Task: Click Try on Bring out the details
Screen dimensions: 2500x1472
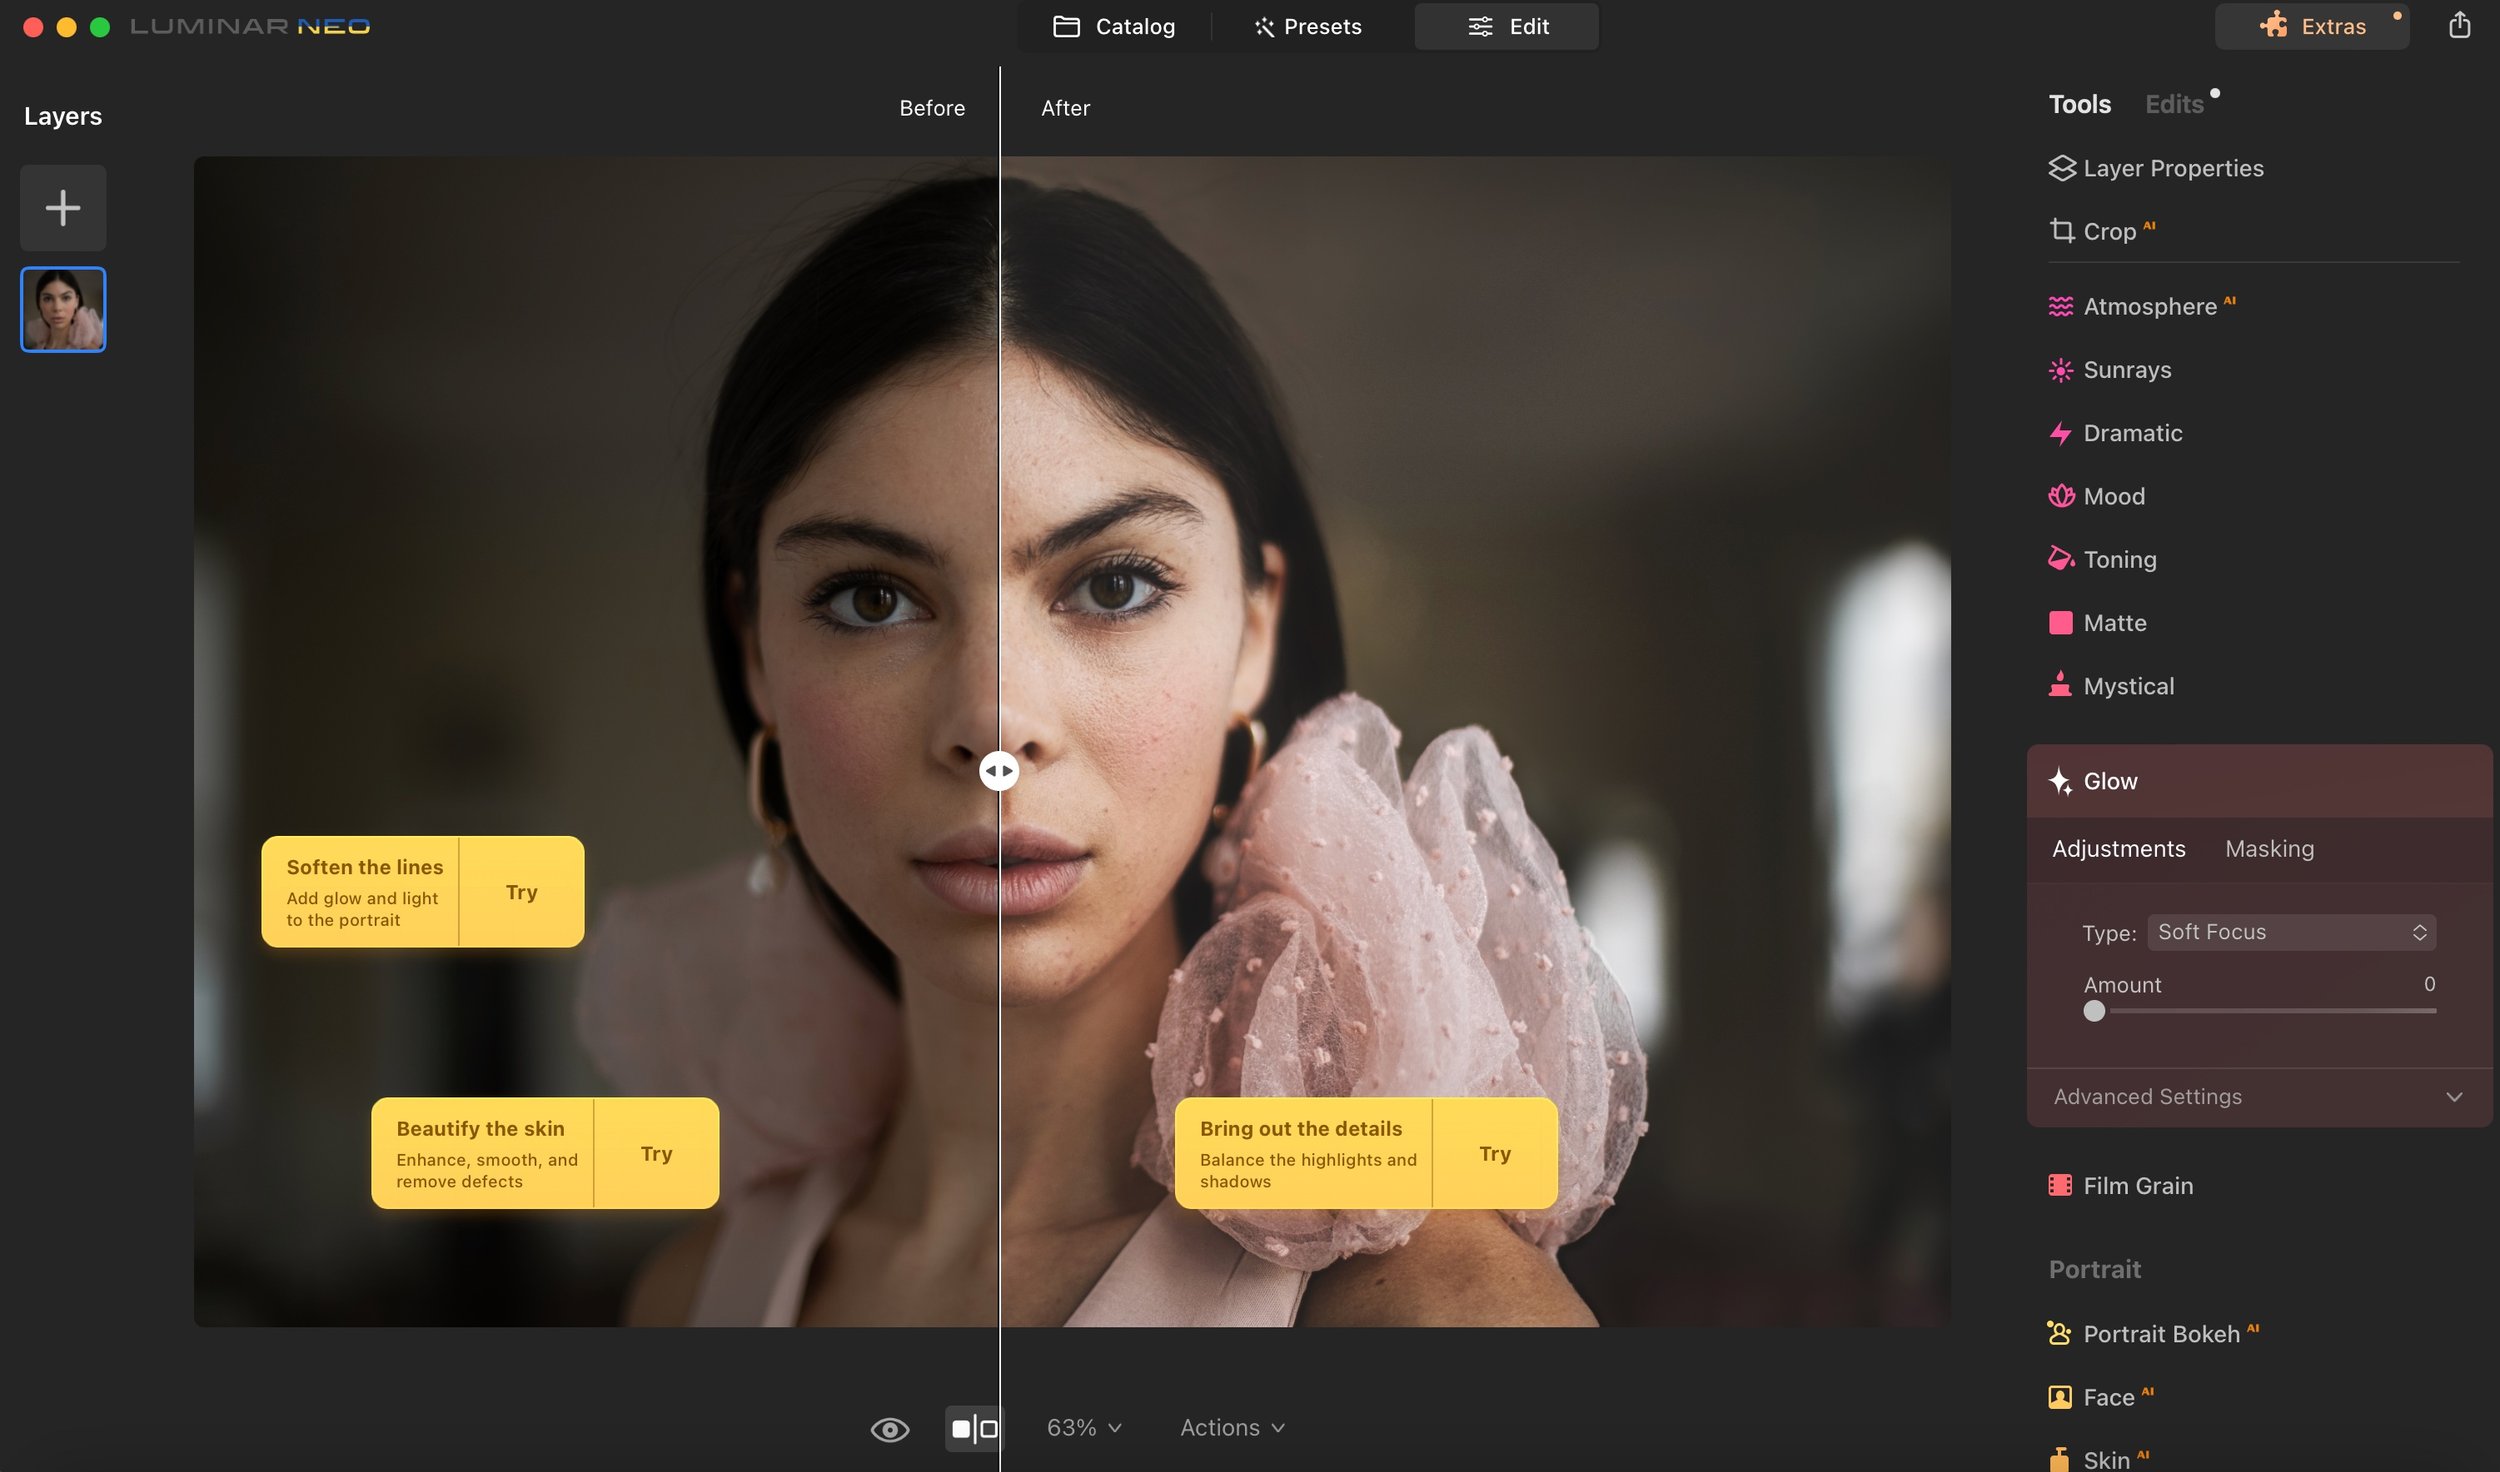Action: click(1494, 1153)
